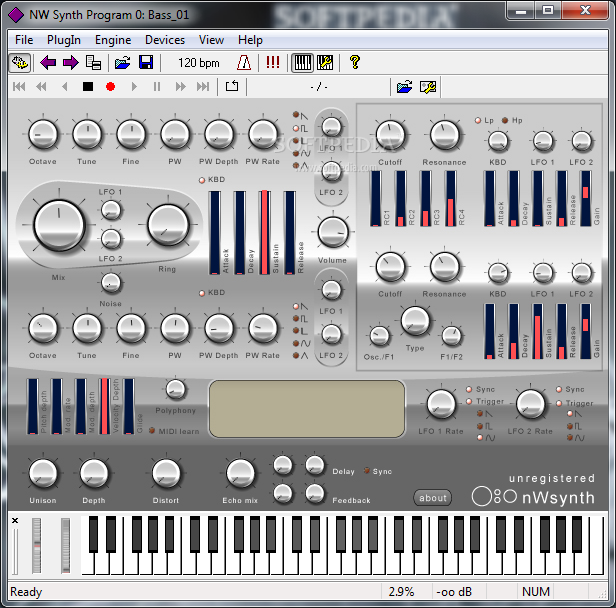Stop playback with black square
616x608 pixels.
point(88,86)
